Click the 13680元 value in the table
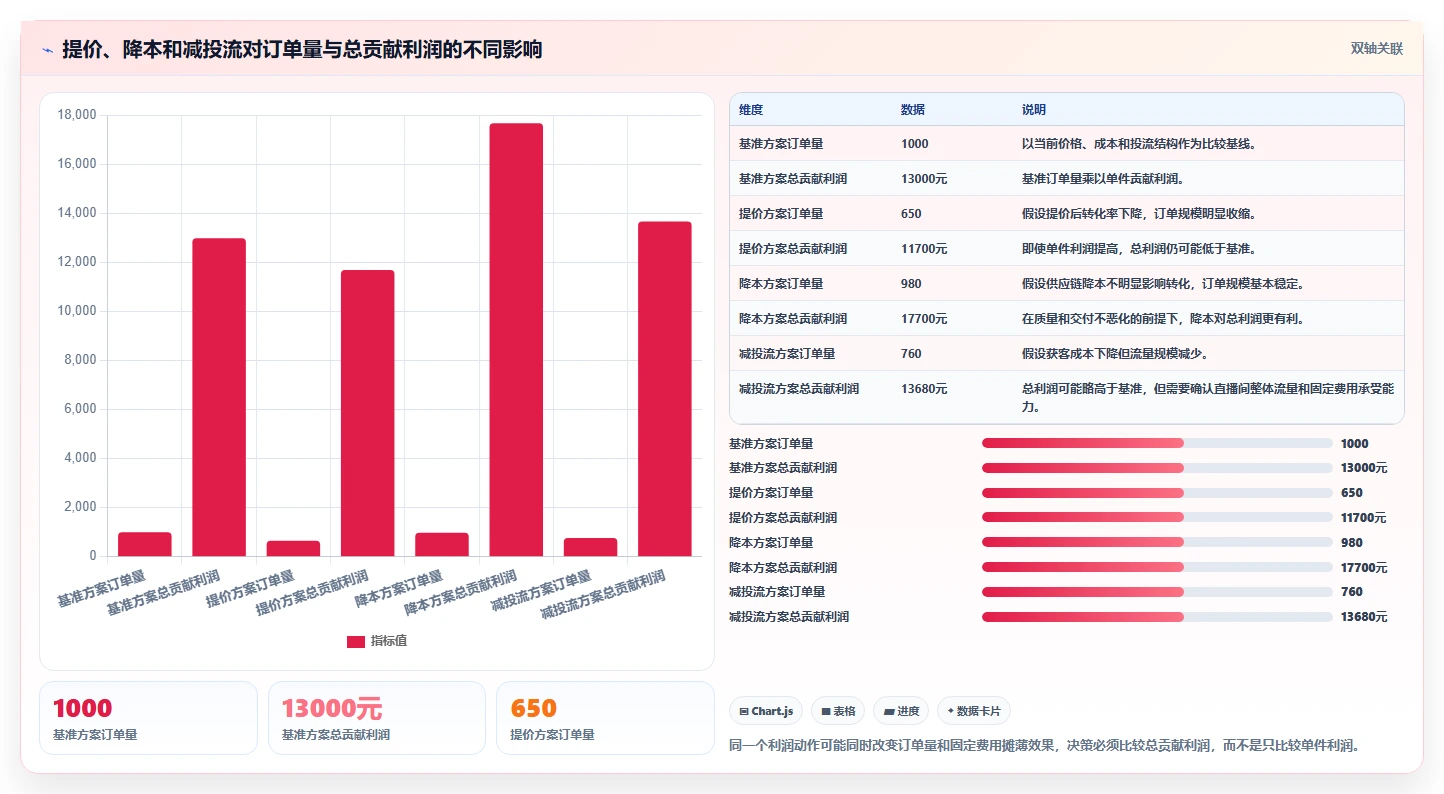The image size is (1444, 794). [924, 389]
